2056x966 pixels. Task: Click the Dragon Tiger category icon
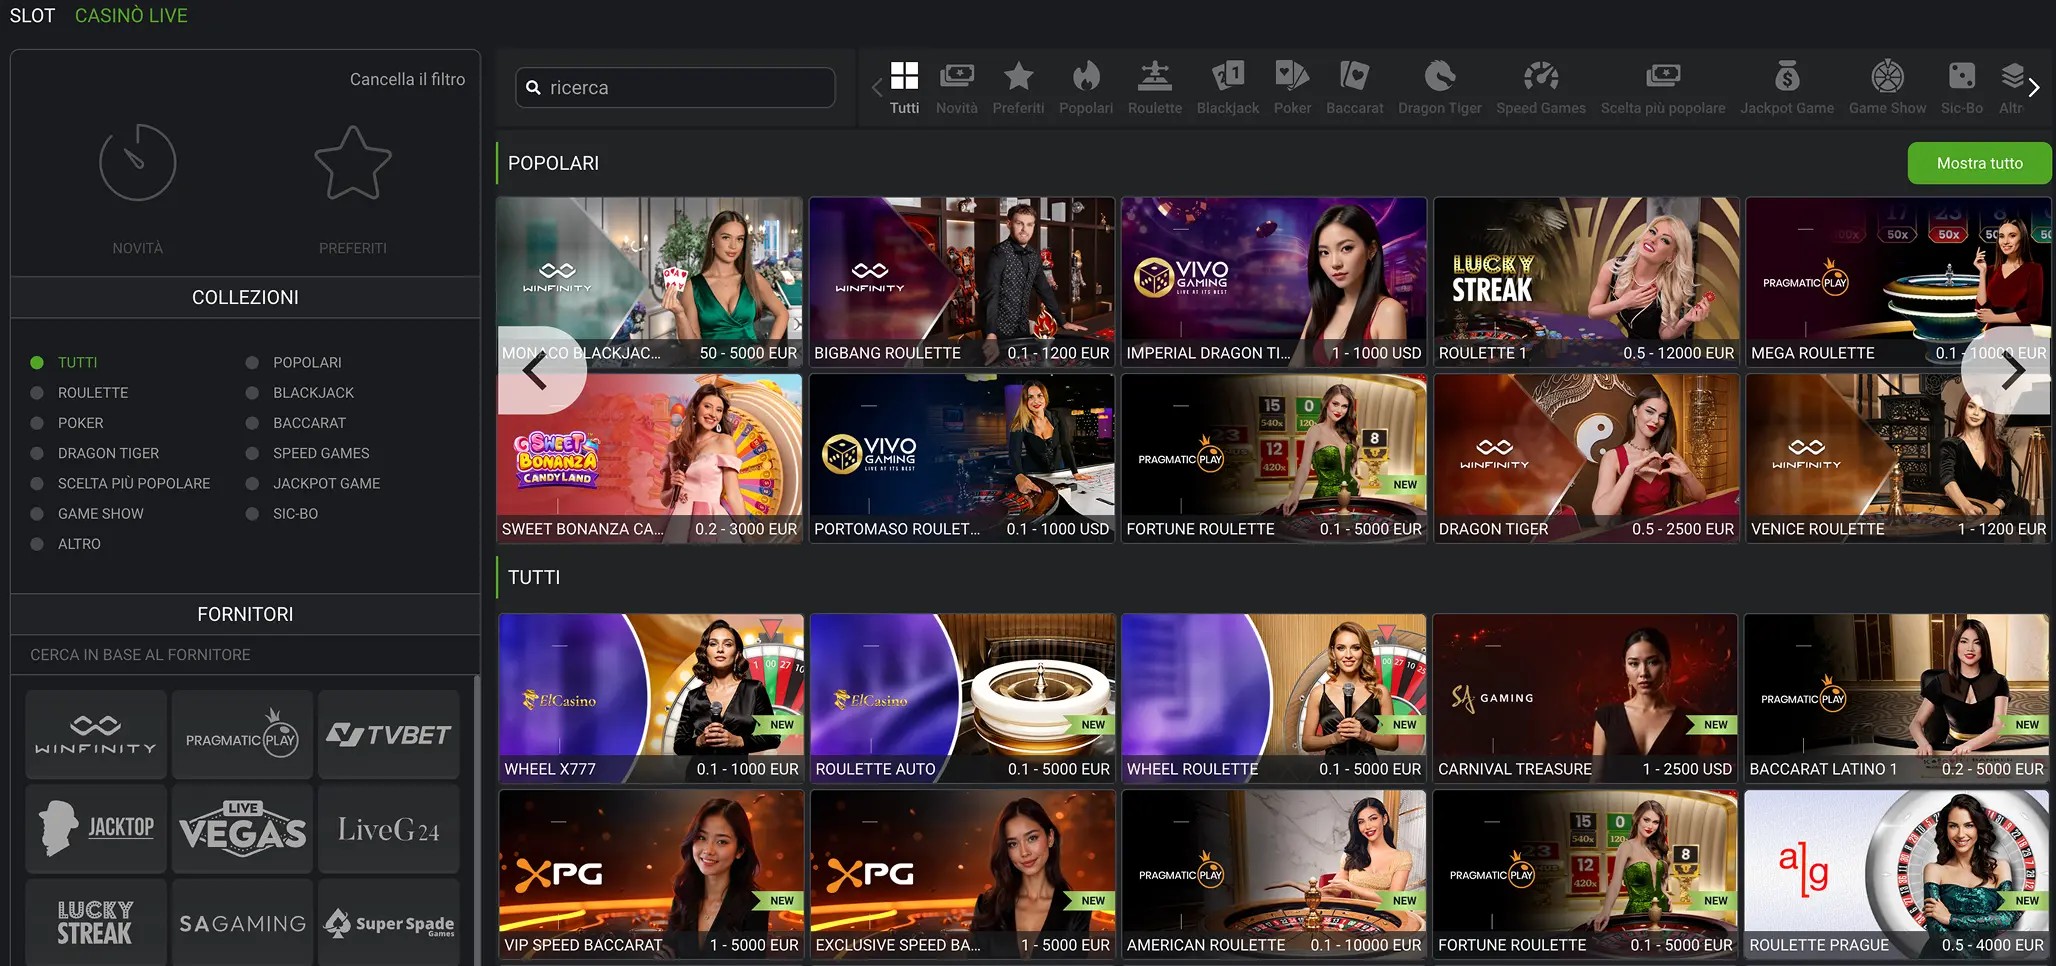click(1439, 78)
